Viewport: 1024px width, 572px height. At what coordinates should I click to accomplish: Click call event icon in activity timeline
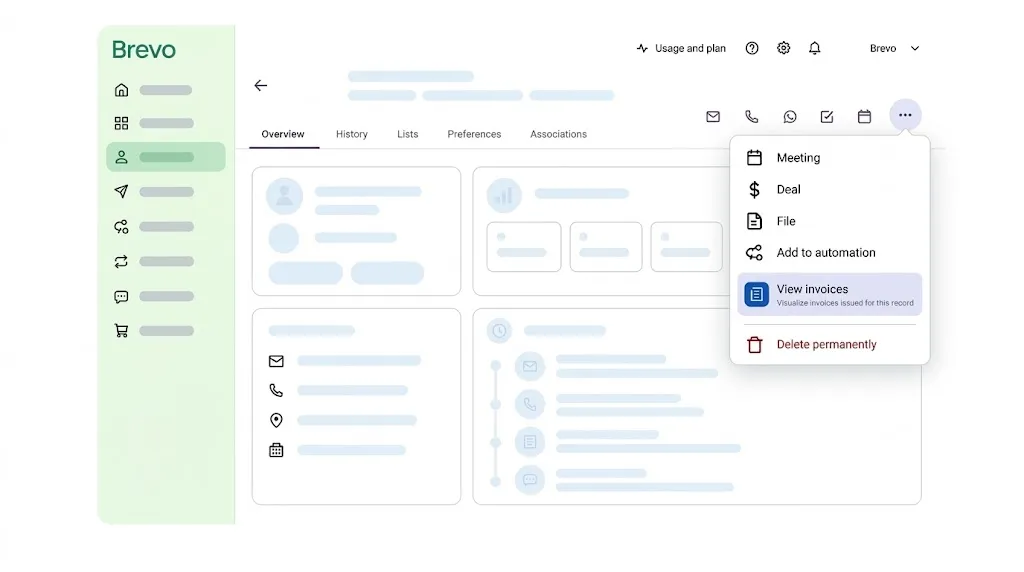click(530, 404)
